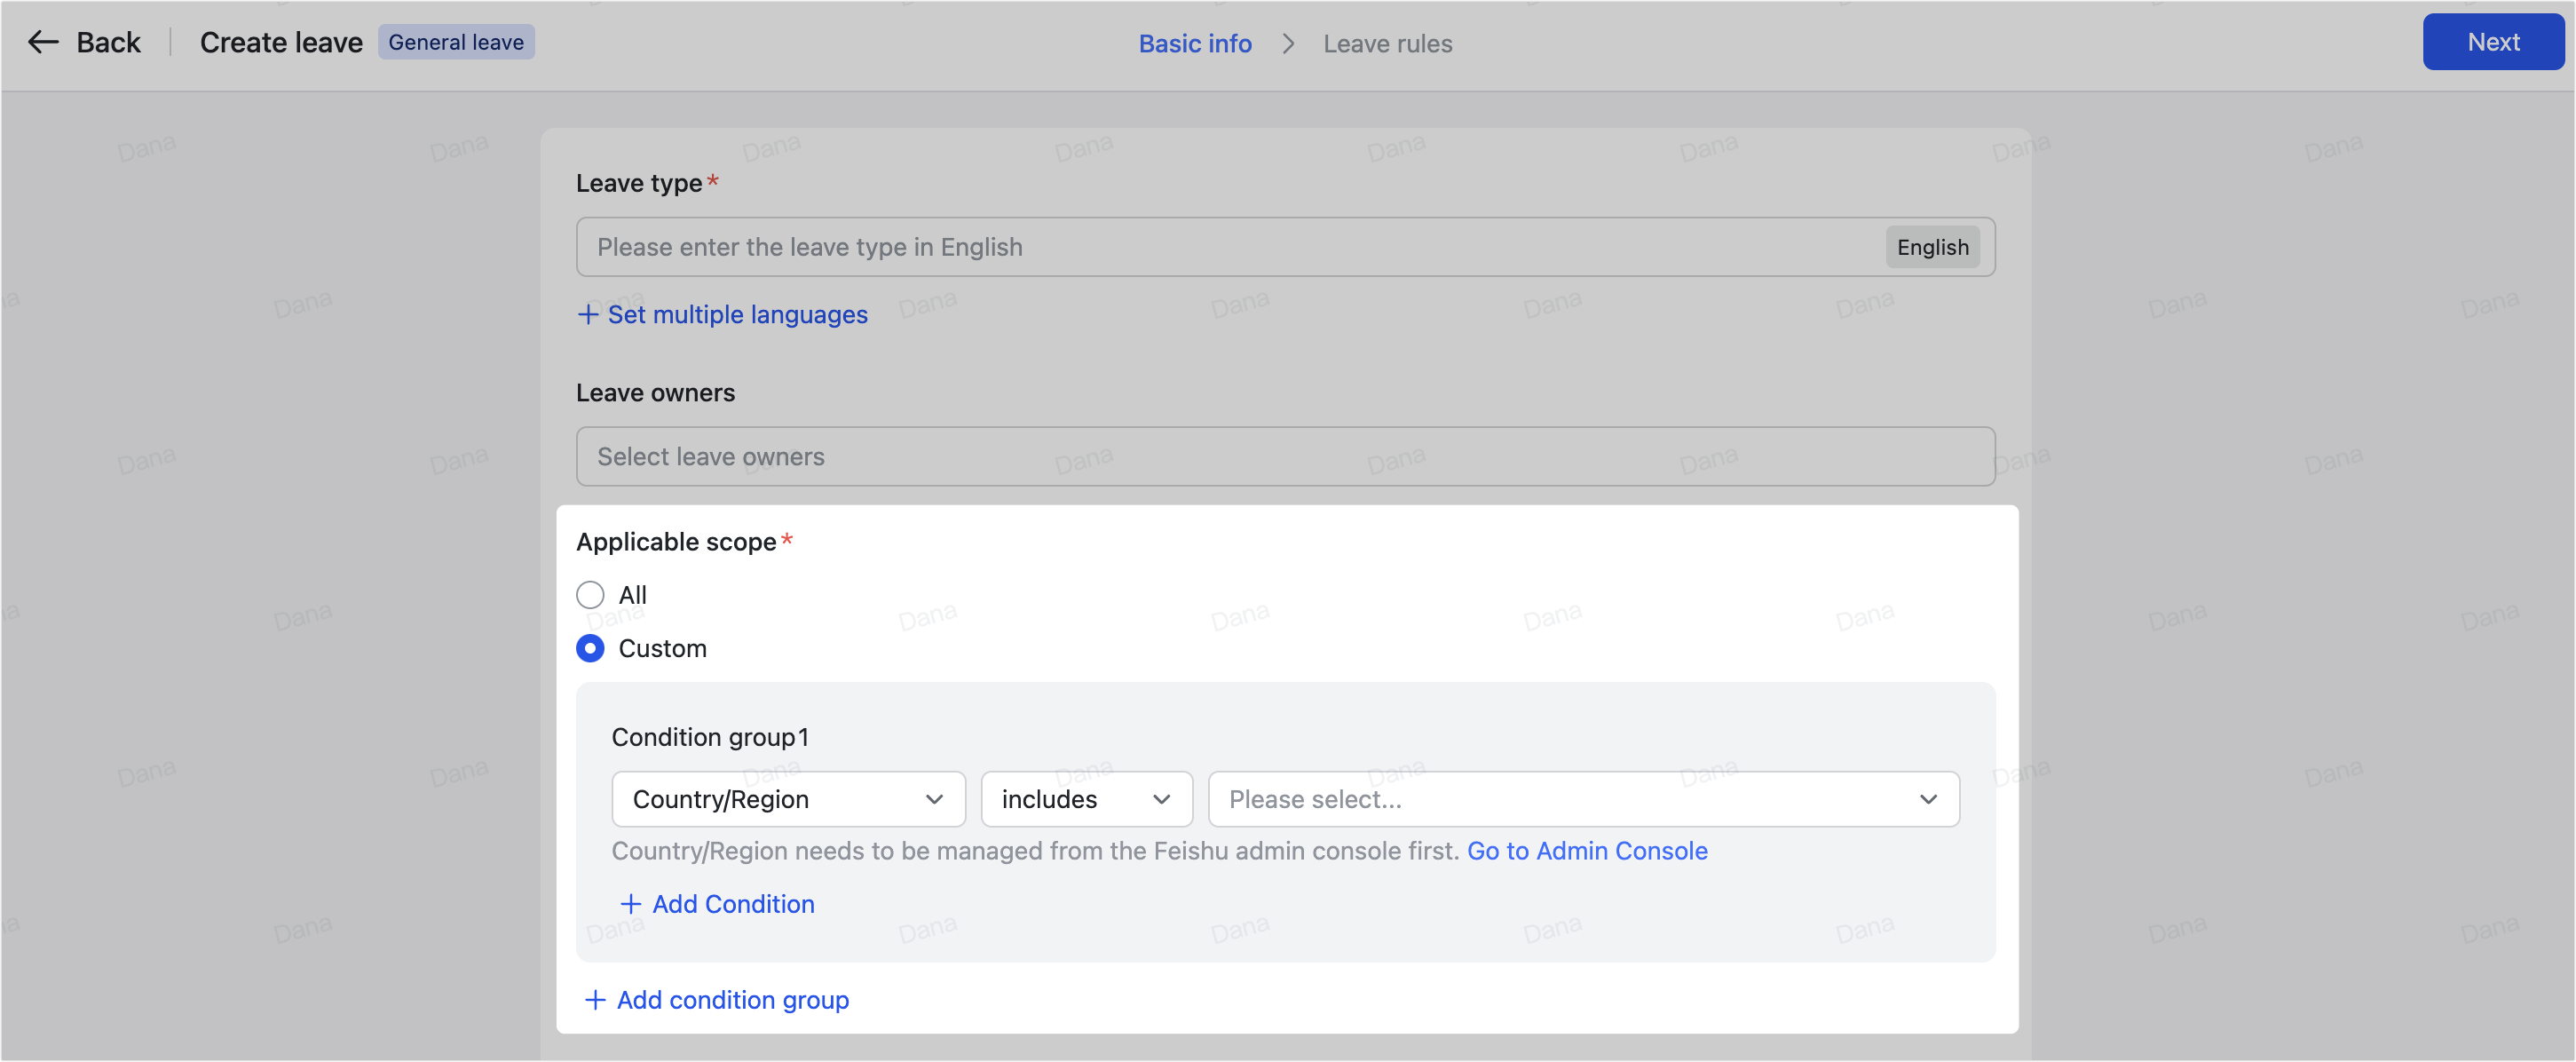
Task: Select the All applicable scope radio button
Action: (590, 594)
